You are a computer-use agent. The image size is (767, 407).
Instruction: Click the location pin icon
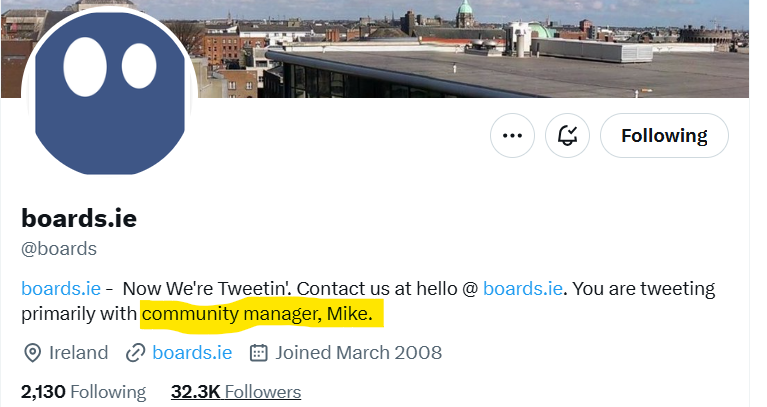[32, 352]
